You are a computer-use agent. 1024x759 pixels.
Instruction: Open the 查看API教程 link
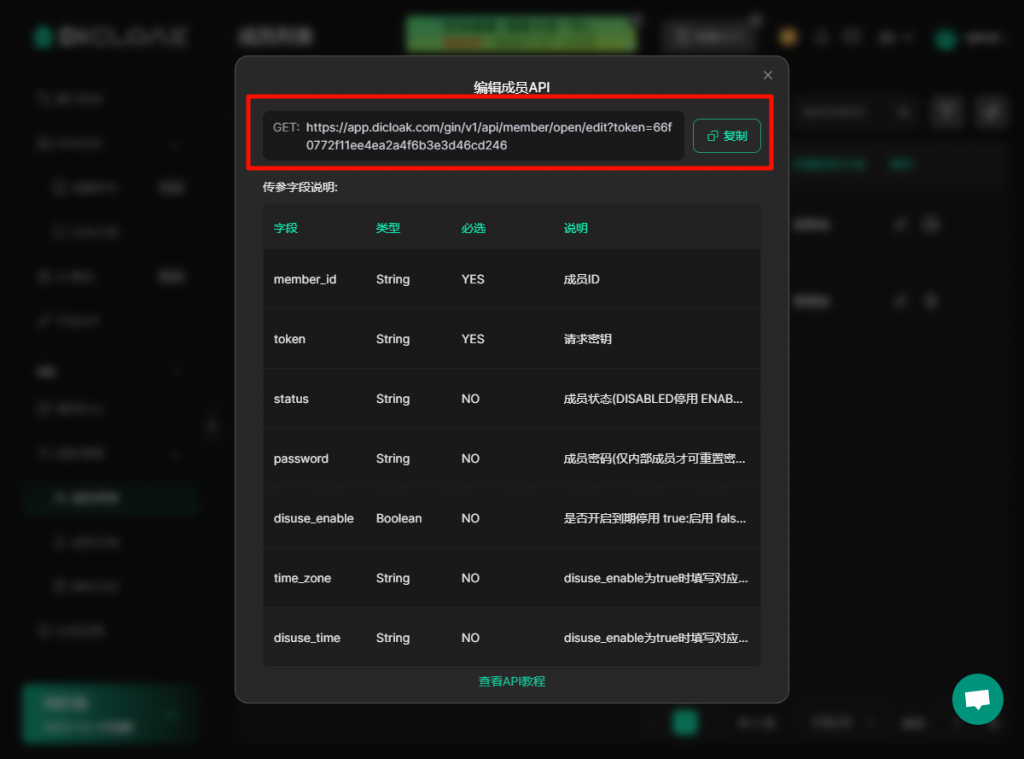pyautogui.click(x=511, y=681)
